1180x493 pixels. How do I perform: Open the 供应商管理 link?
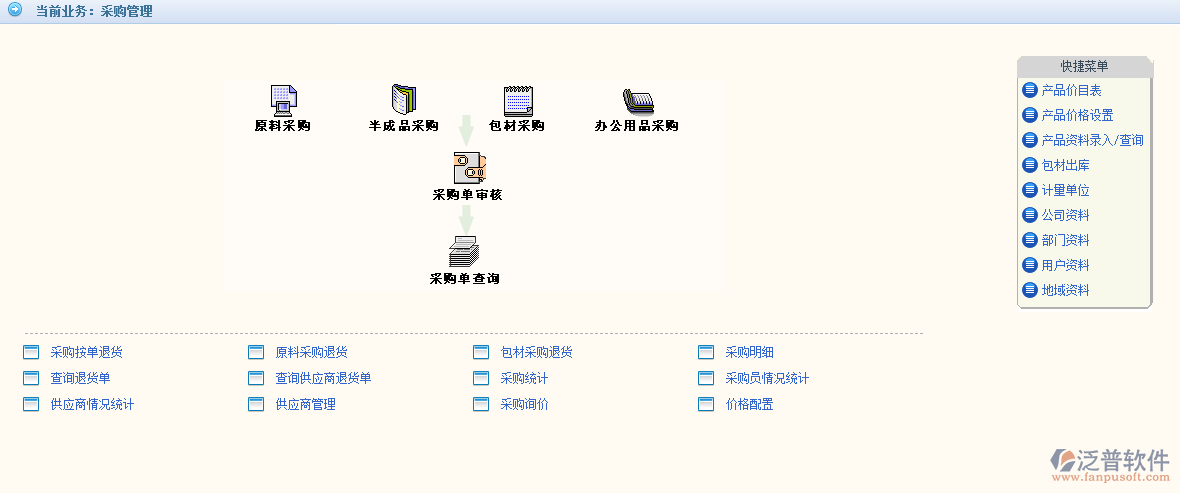click(306, 404)
